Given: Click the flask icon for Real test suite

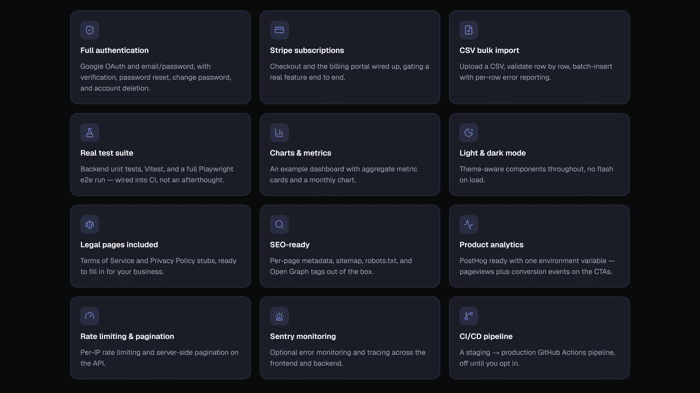Looking at the screenshot, I should [90, 133].
